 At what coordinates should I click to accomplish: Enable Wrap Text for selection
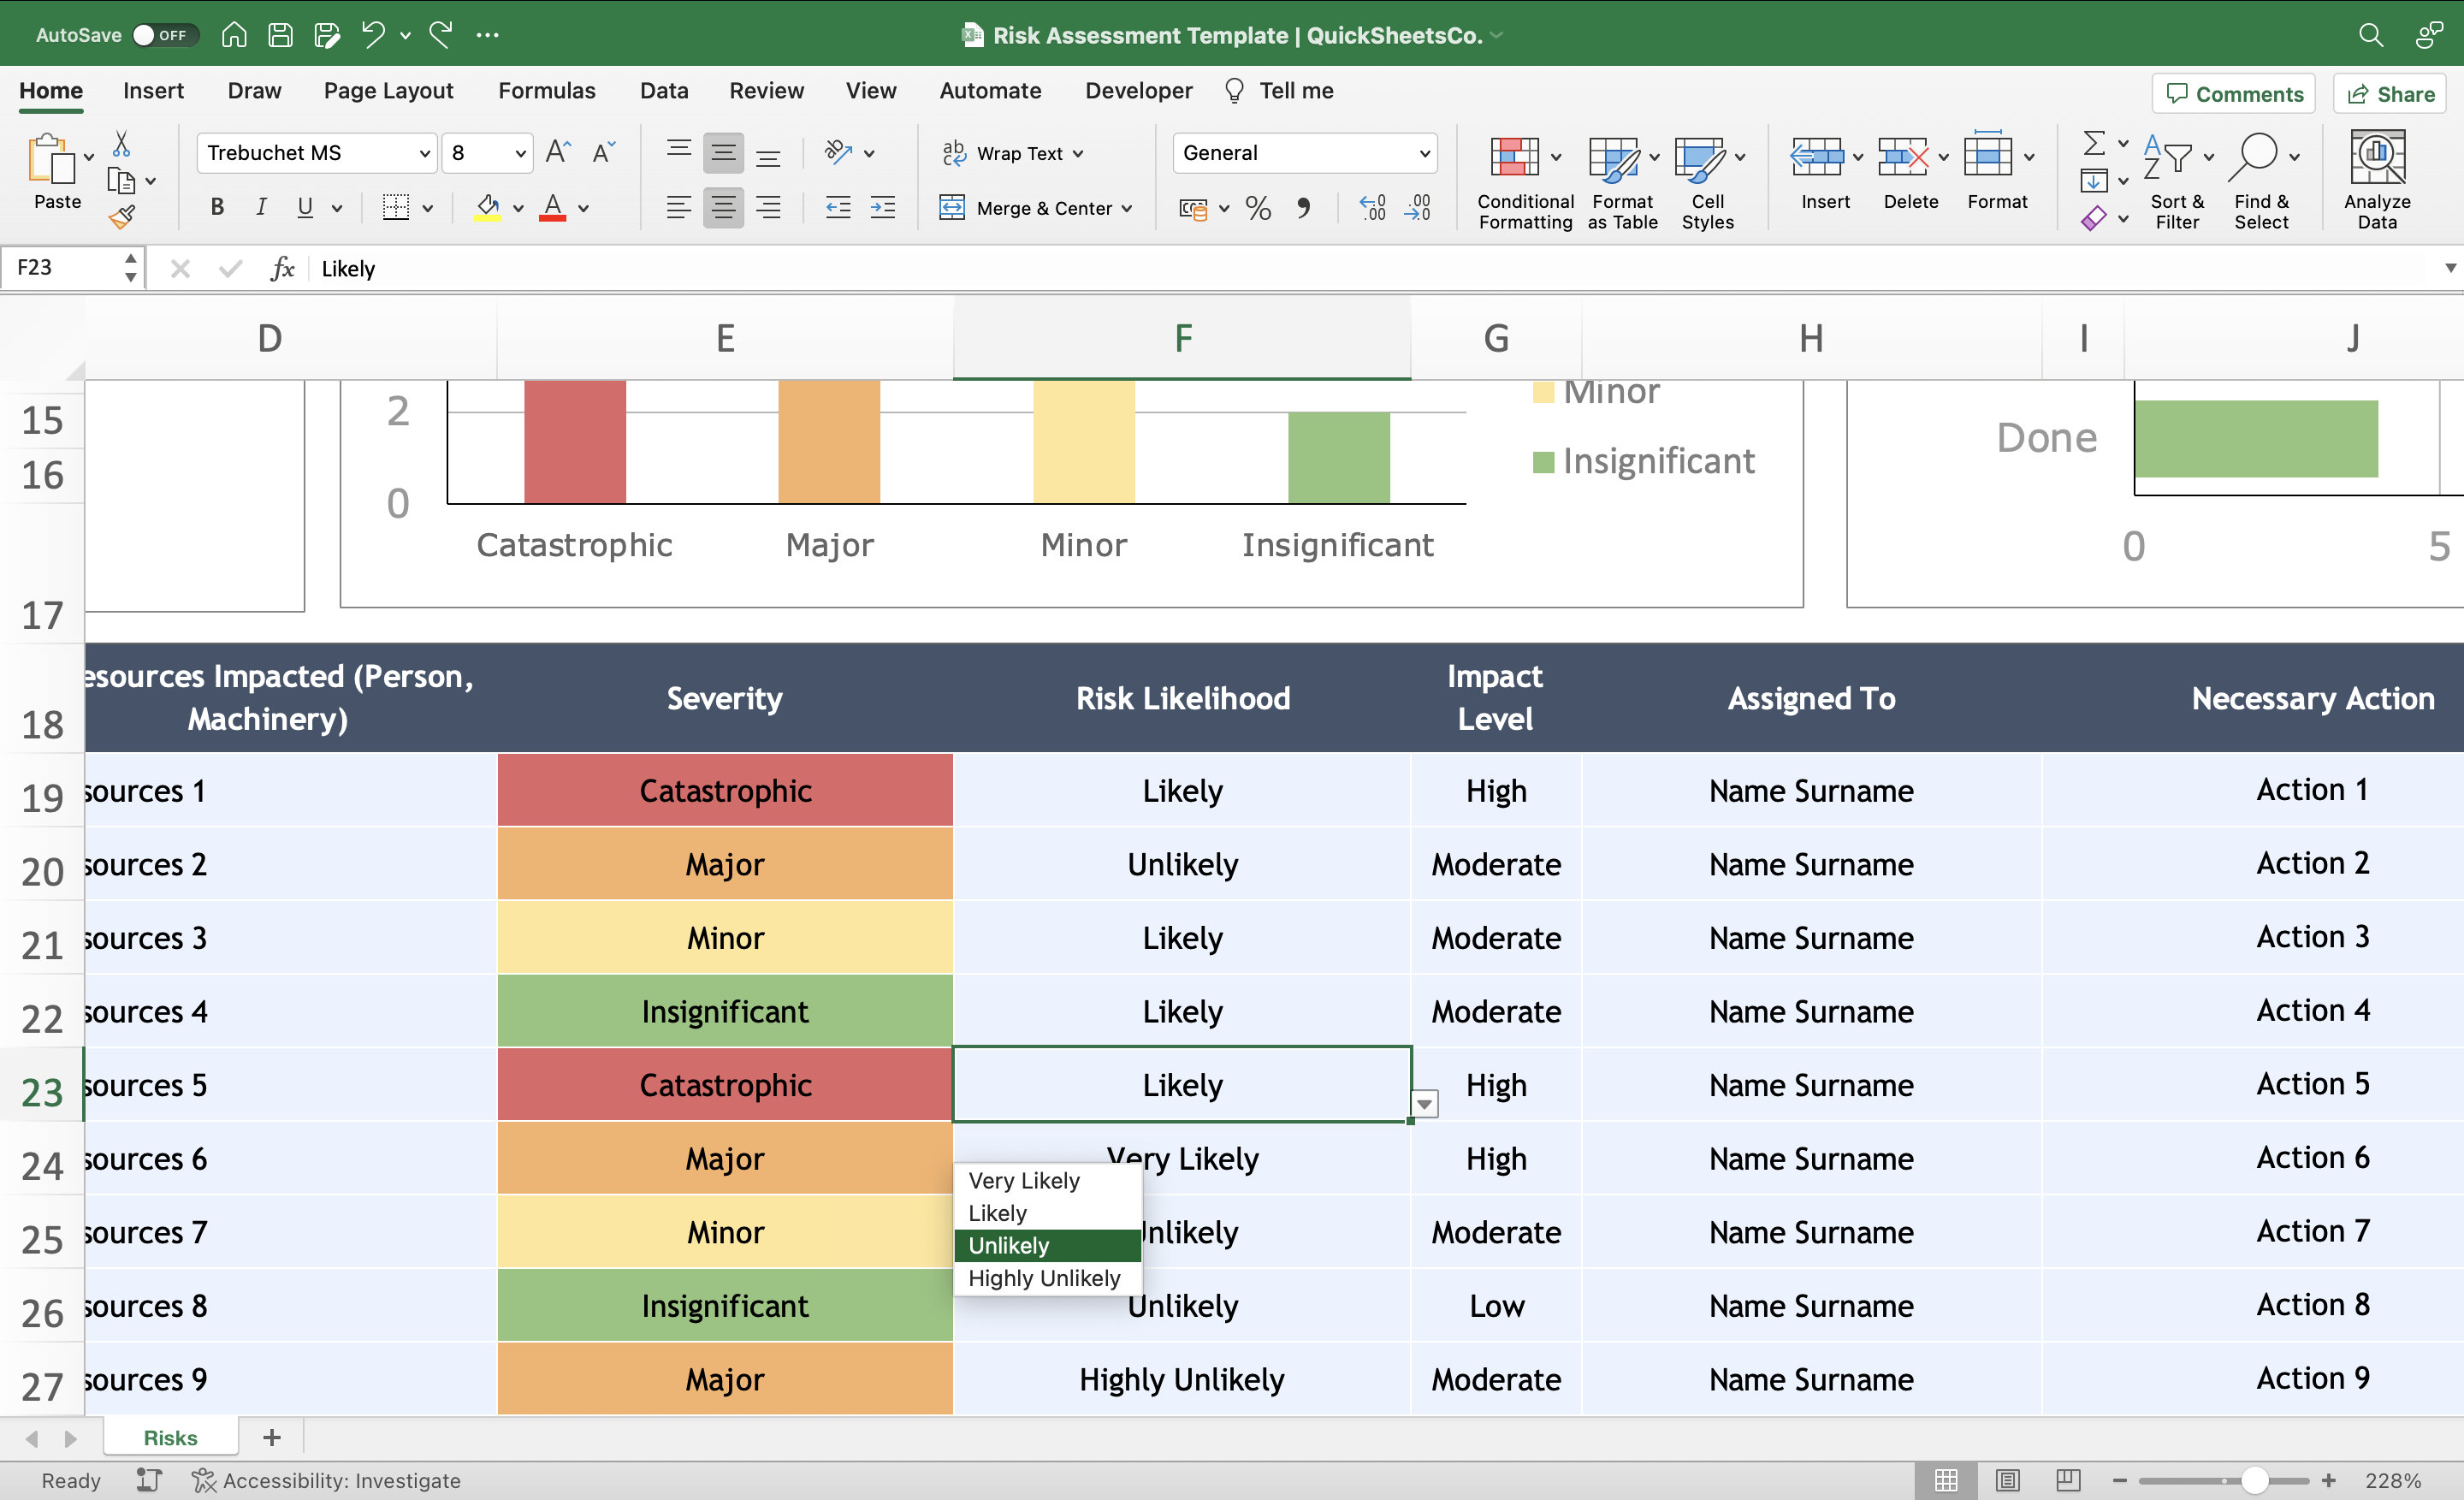[x=1012, y=153]
